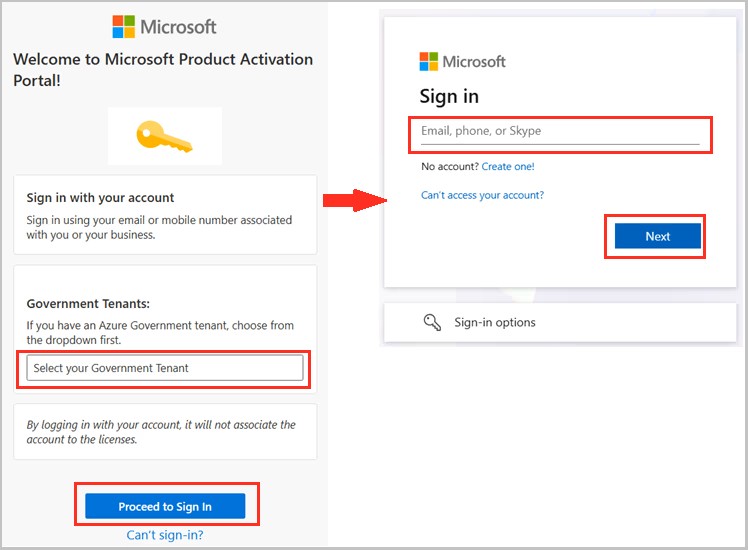Click the Government Tenants label
This screenshot has width=748, height=550.
click(x=88, y=303)
